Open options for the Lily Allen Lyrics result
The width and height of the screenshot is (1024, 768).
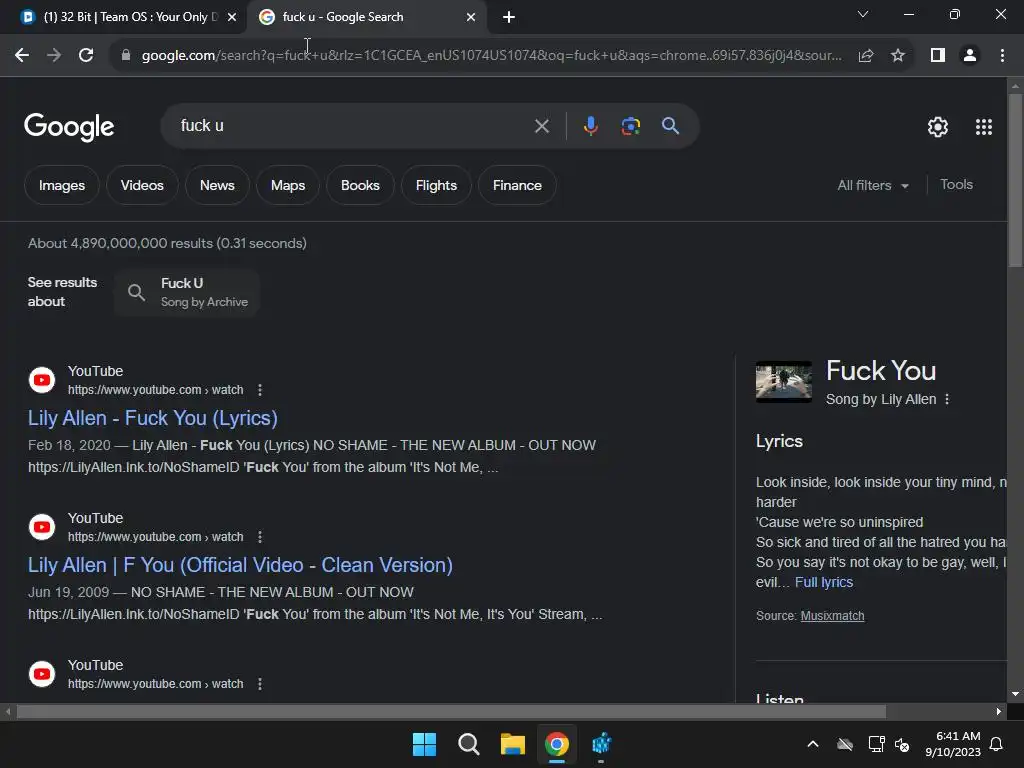pyautogui.click(x=260, y=390)
